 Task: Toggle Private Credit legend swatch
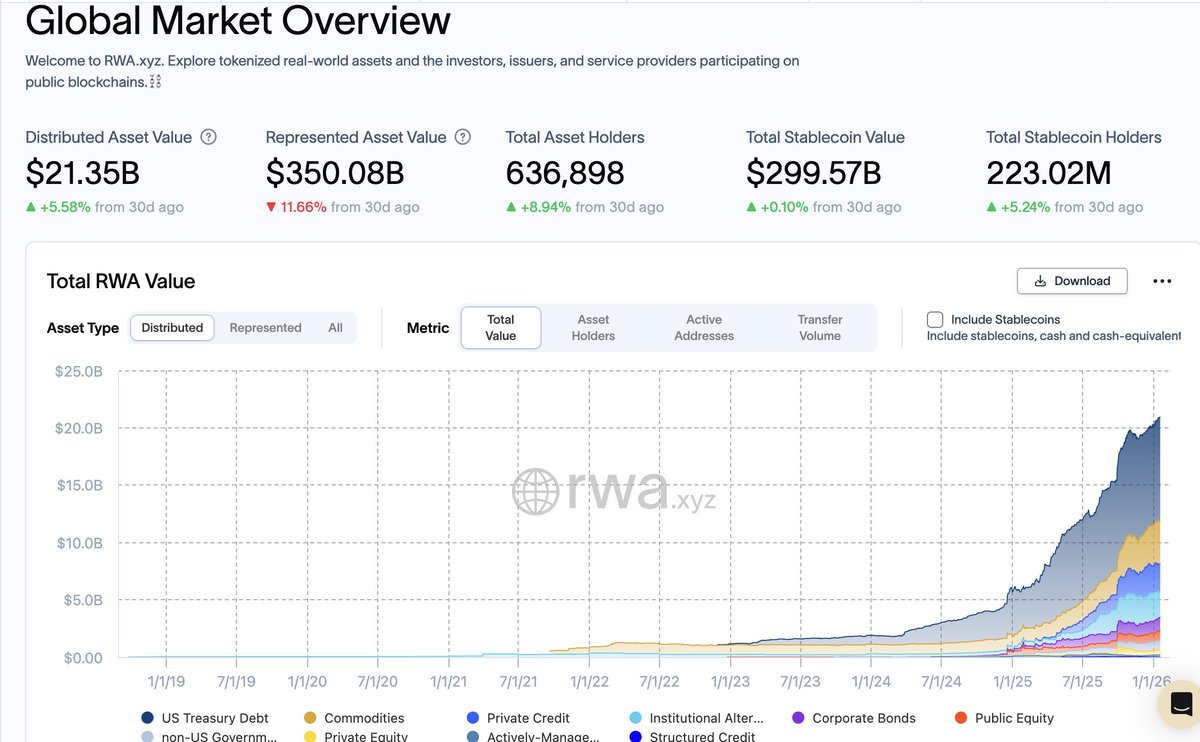click(473, 718)
